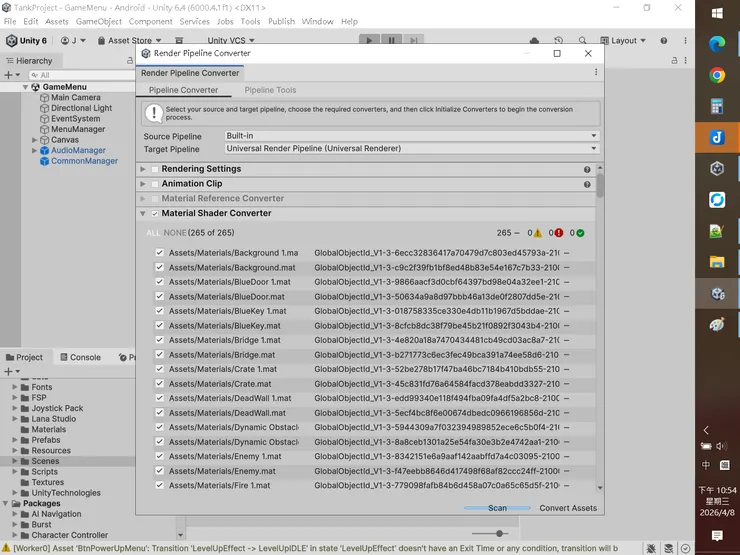The image size is (740, 555).
Task: Open the package manager icon beside Asset Store
Action: (179, 41)
